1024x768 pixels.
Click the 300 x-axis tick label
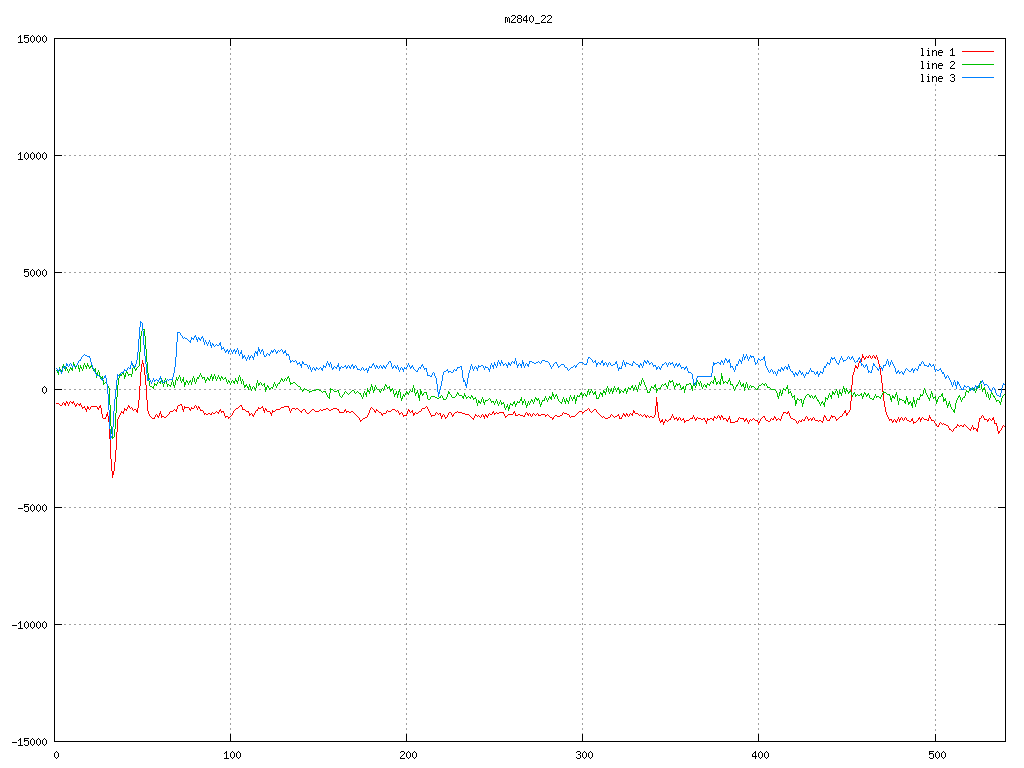pyautogui.click(x=583, y=755)
